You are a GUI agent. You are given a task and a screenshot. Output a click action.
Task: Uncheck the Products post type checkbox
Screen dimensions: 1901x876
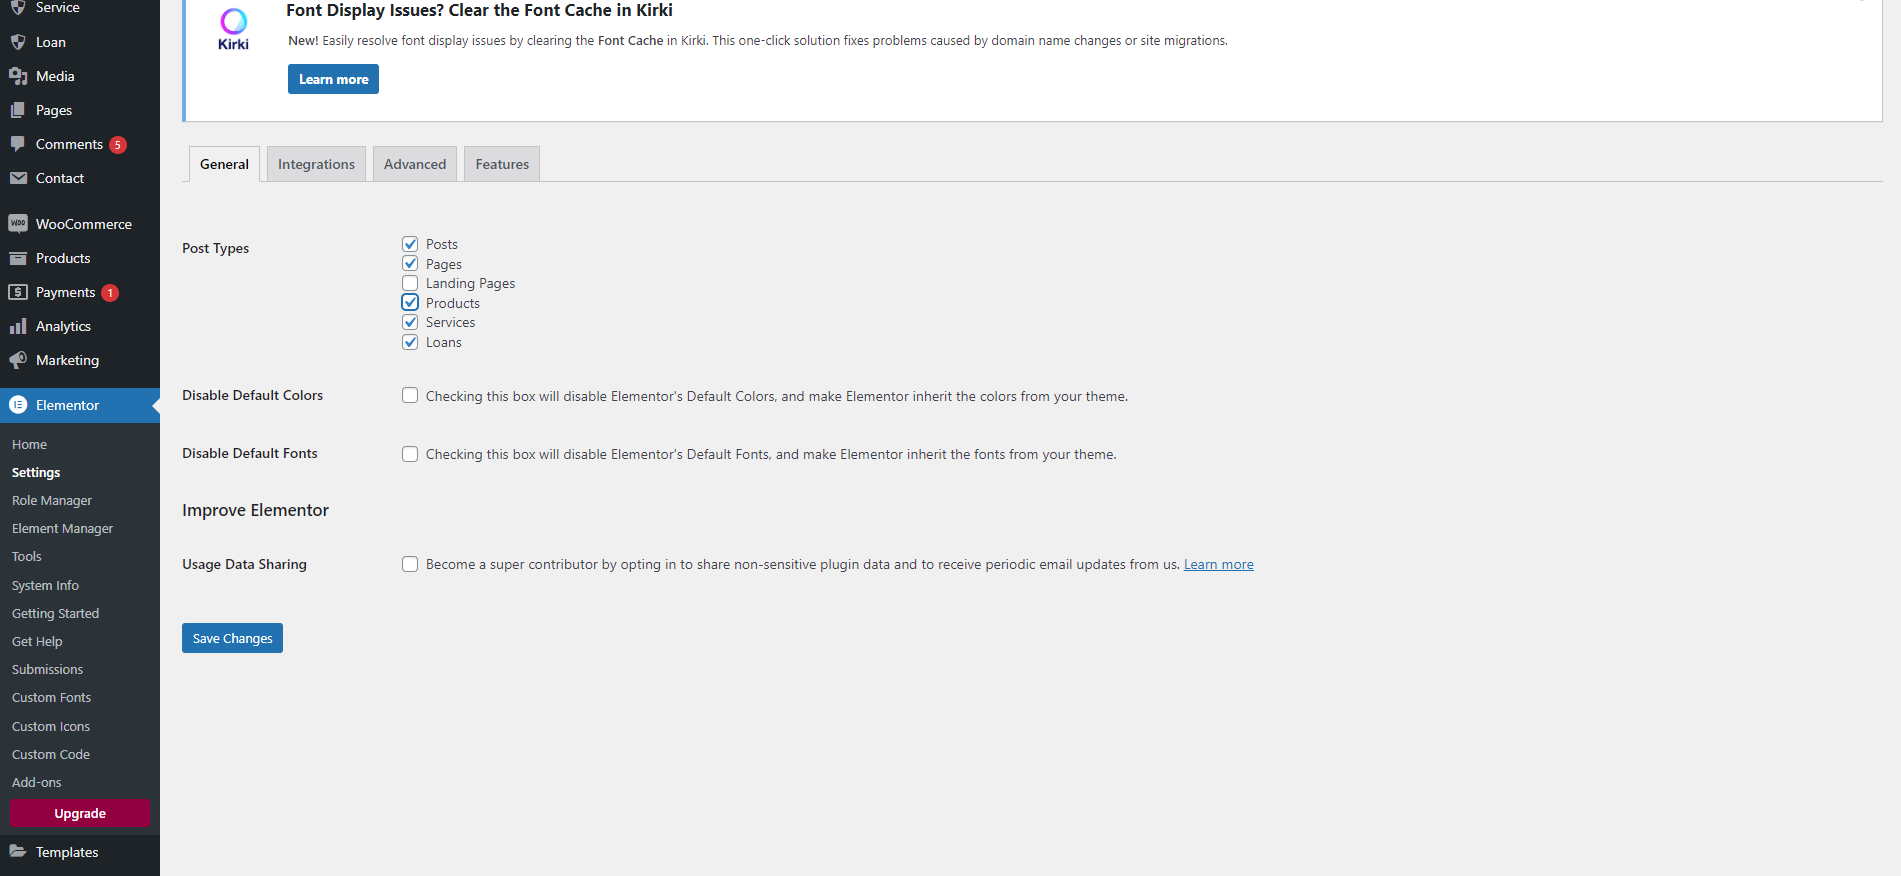(x=410, y=302)
